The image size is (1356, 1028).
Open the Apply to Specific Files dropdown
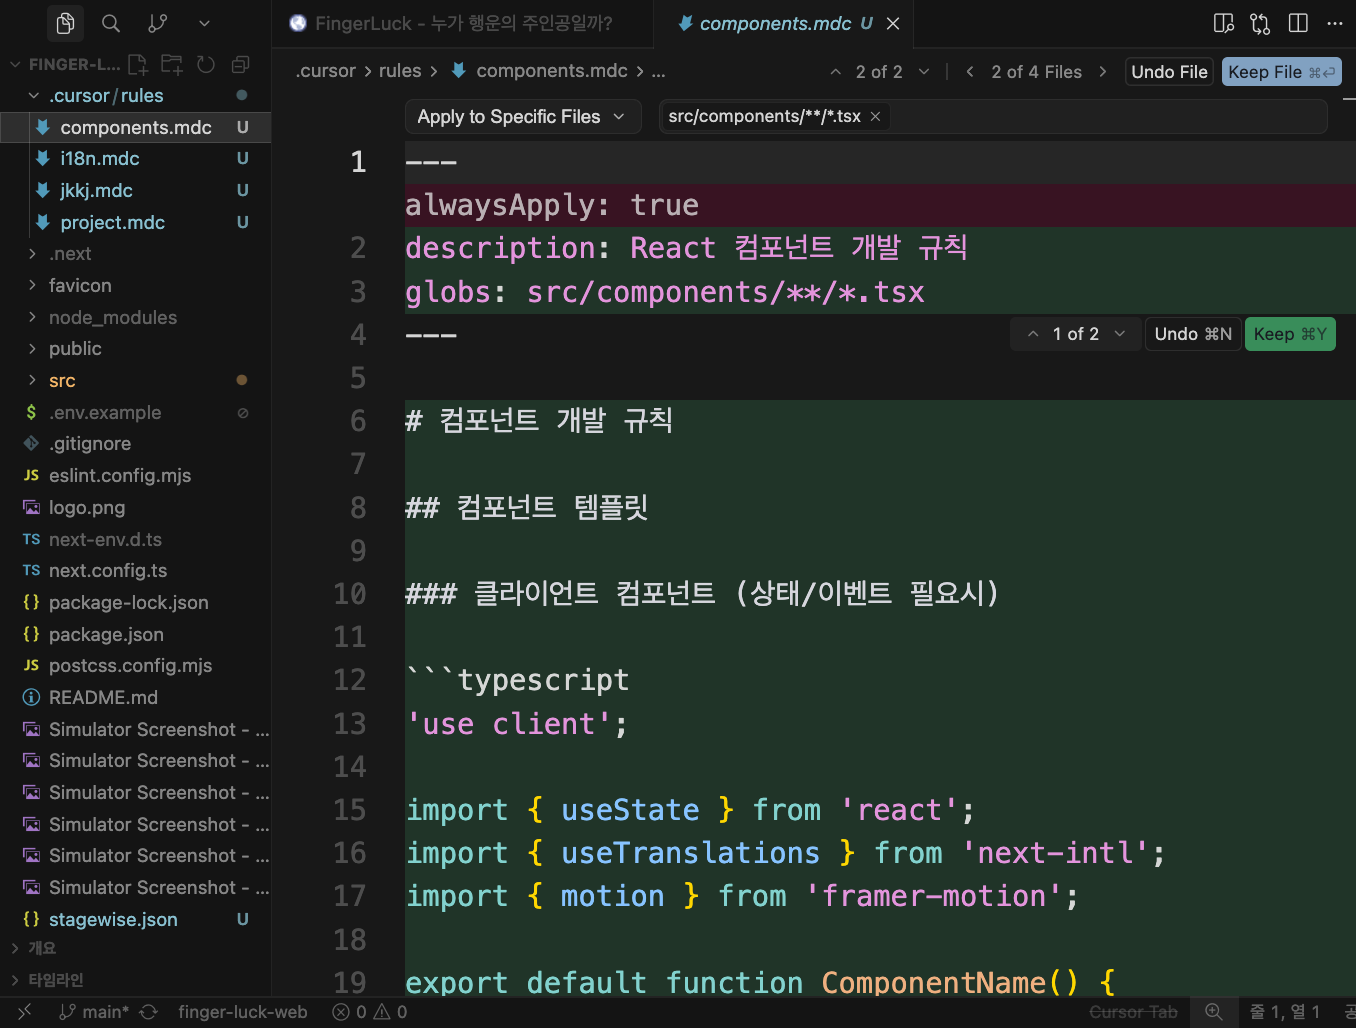coord(520,117)
